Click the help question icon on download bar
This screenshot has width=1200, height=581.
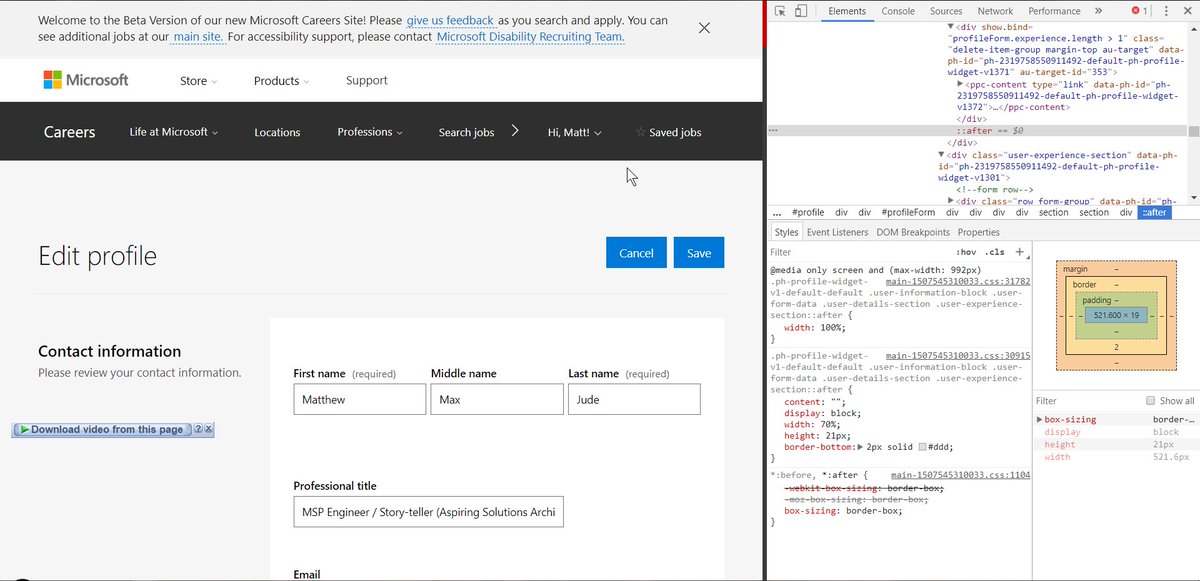point(197,429)
